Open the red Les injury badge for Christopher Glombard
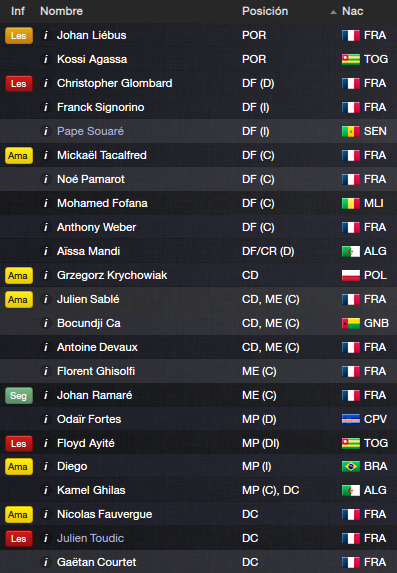 [19, 84]
